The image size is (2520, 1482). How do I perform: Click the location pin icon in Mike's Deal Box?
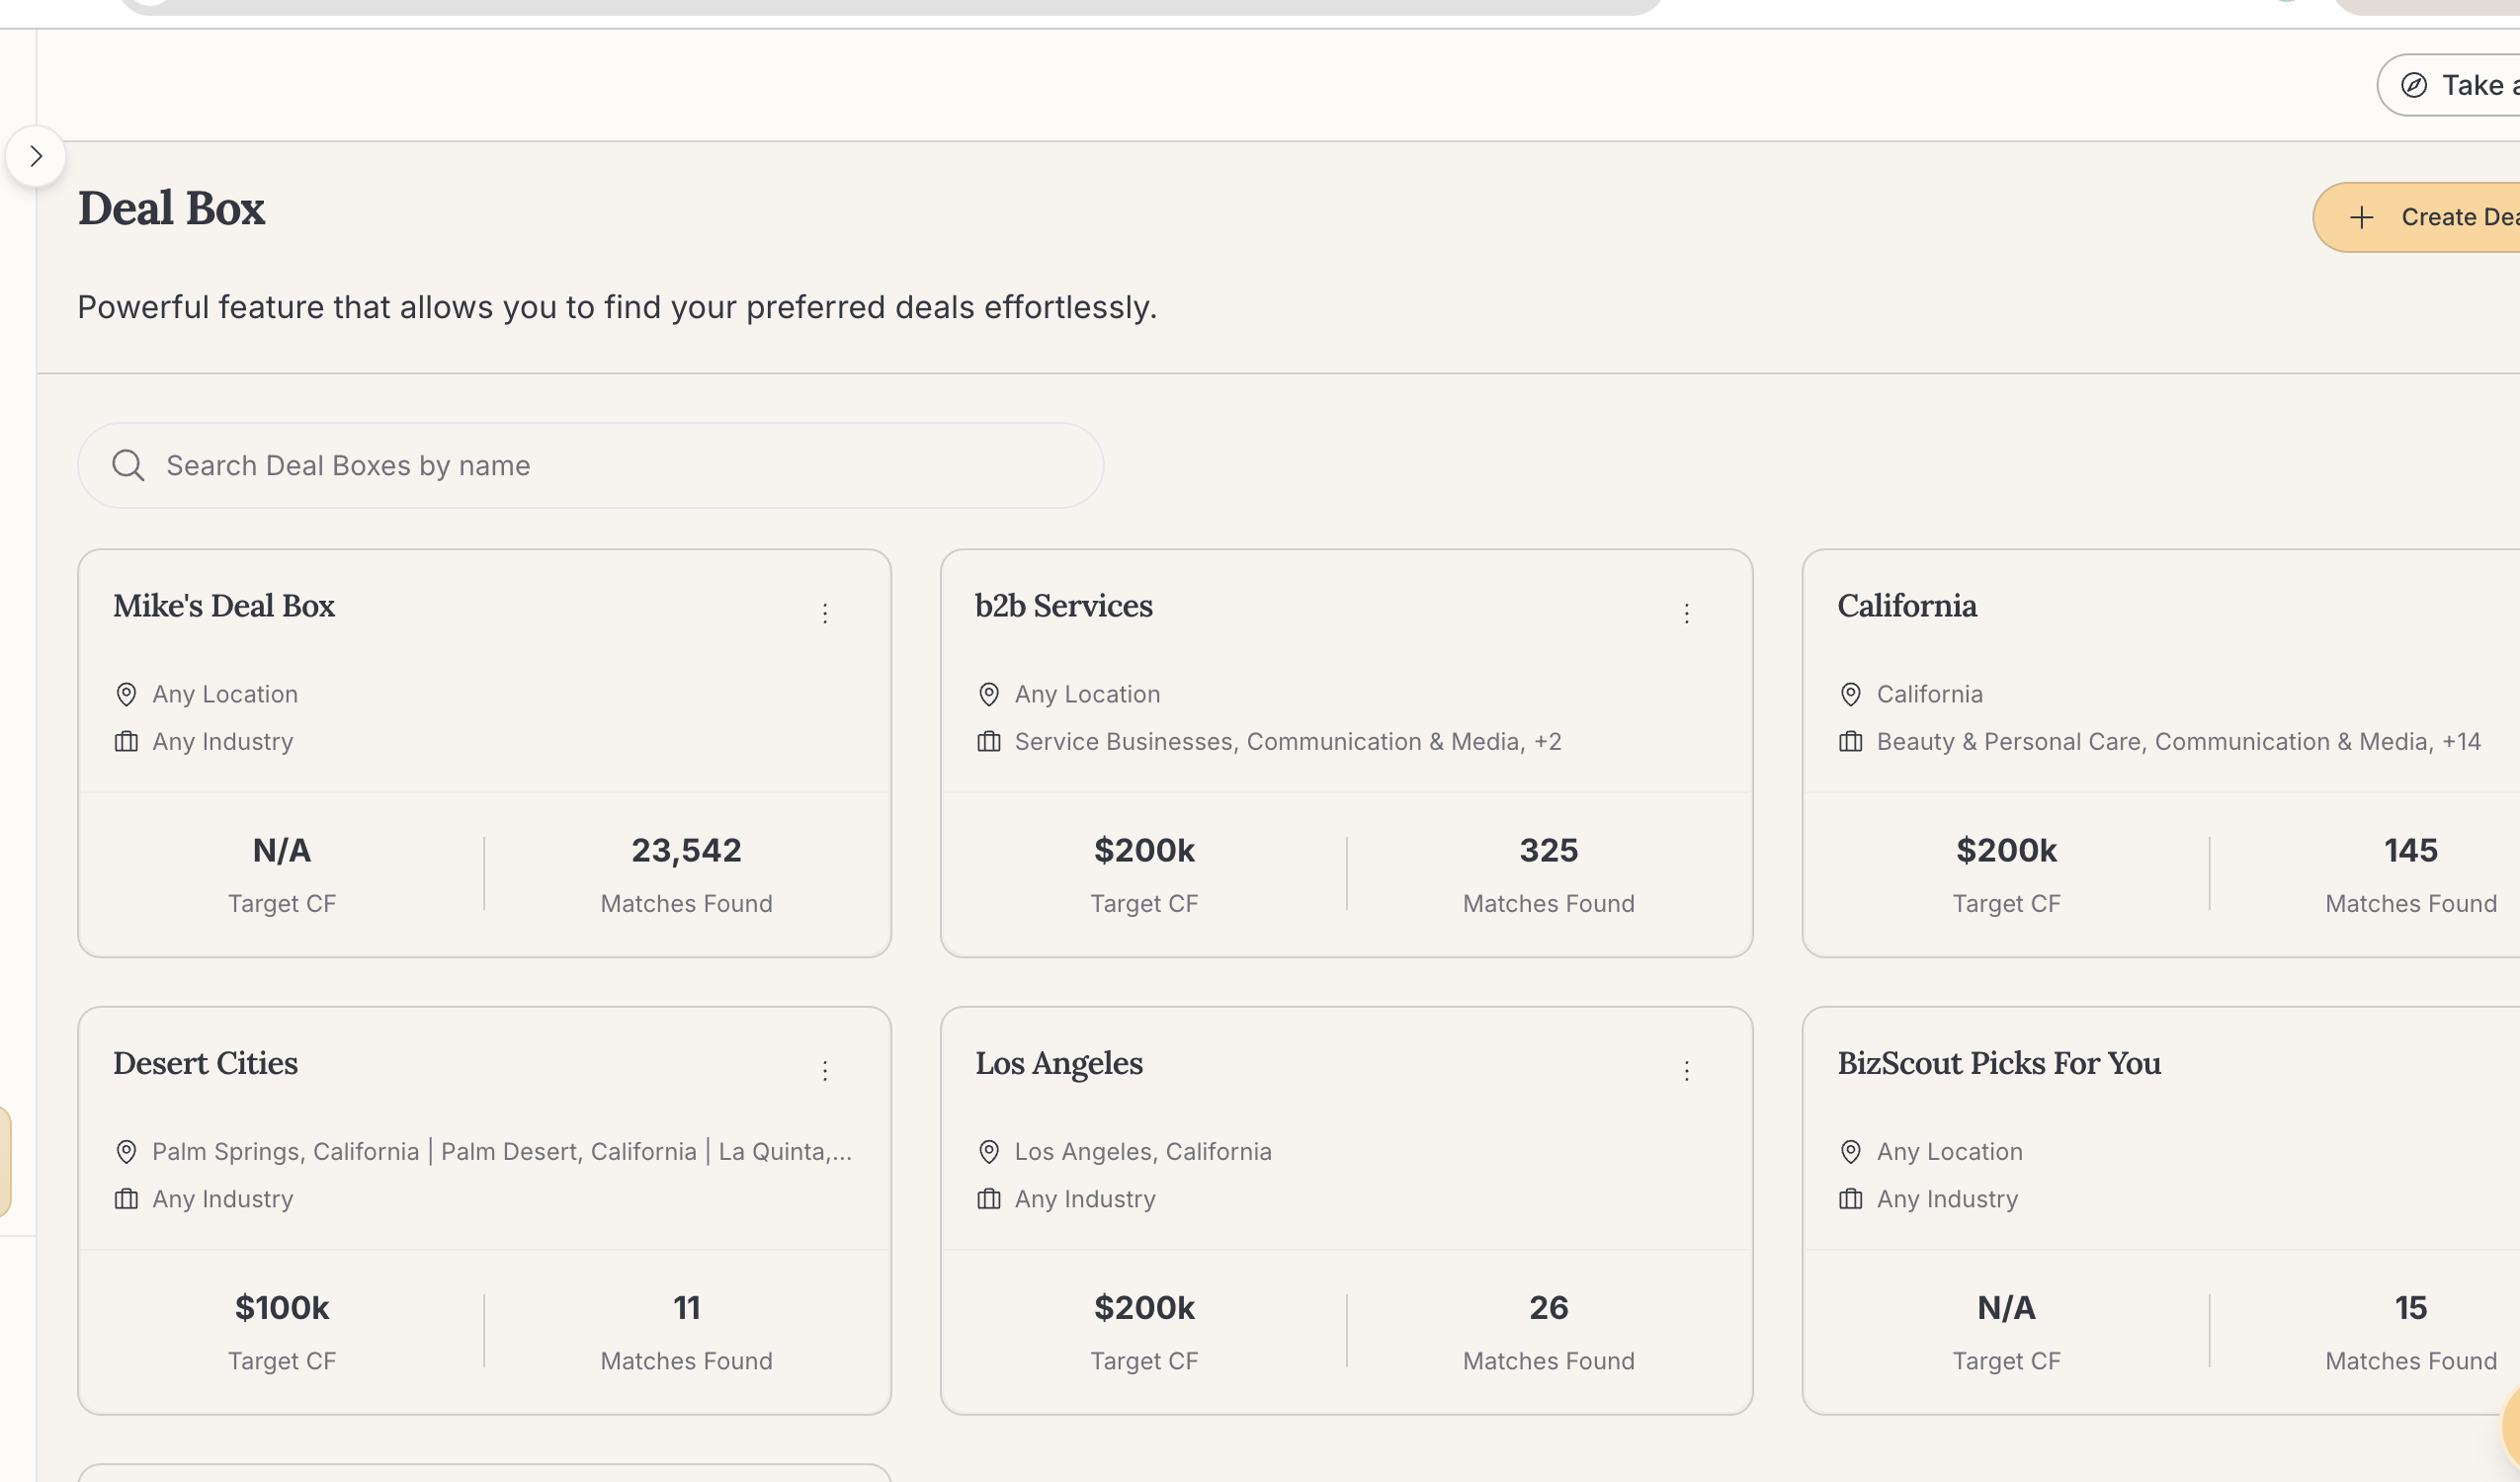point(126,694)
